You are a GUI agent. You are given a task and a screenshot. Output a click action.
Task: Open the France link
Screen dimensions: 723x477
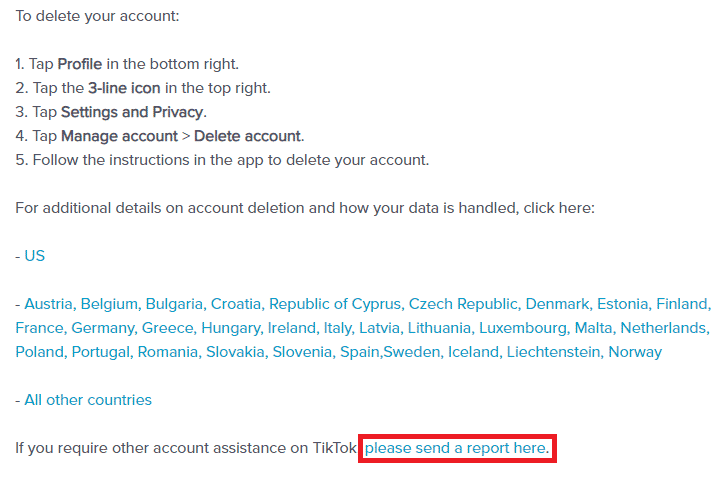tap(39, 328)
